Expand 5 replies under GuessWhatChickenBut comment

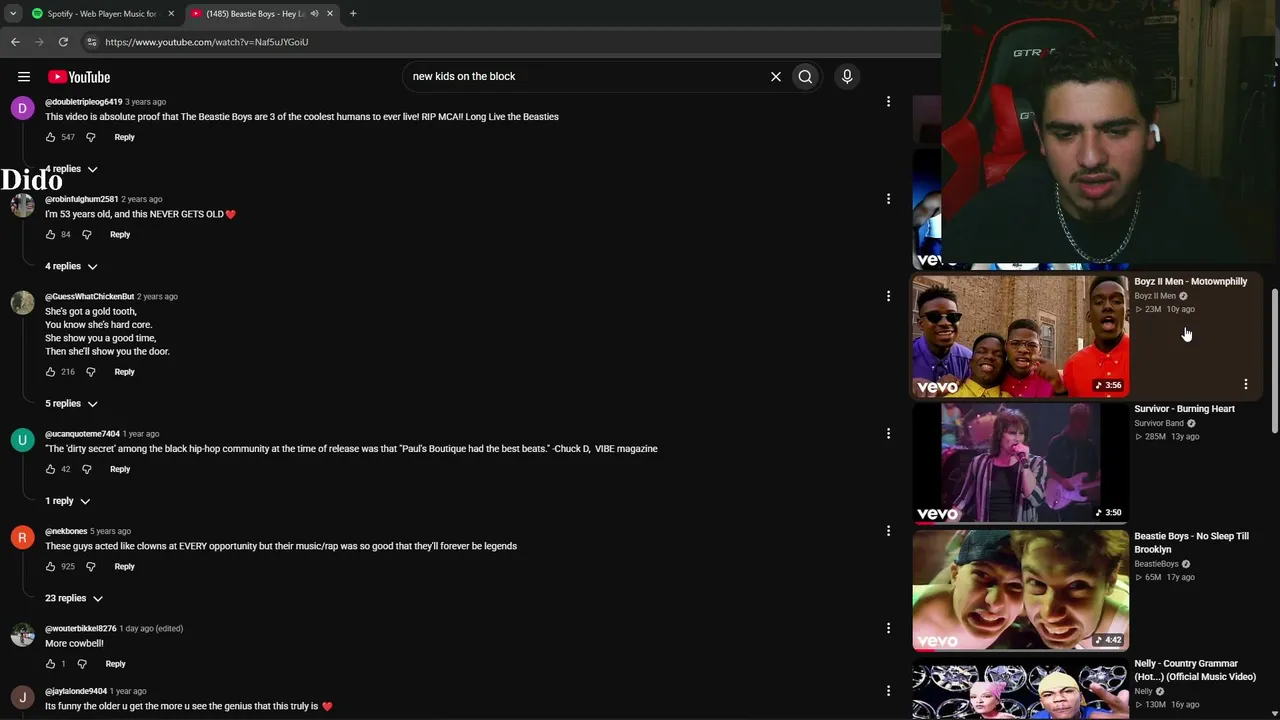point(71,403)
